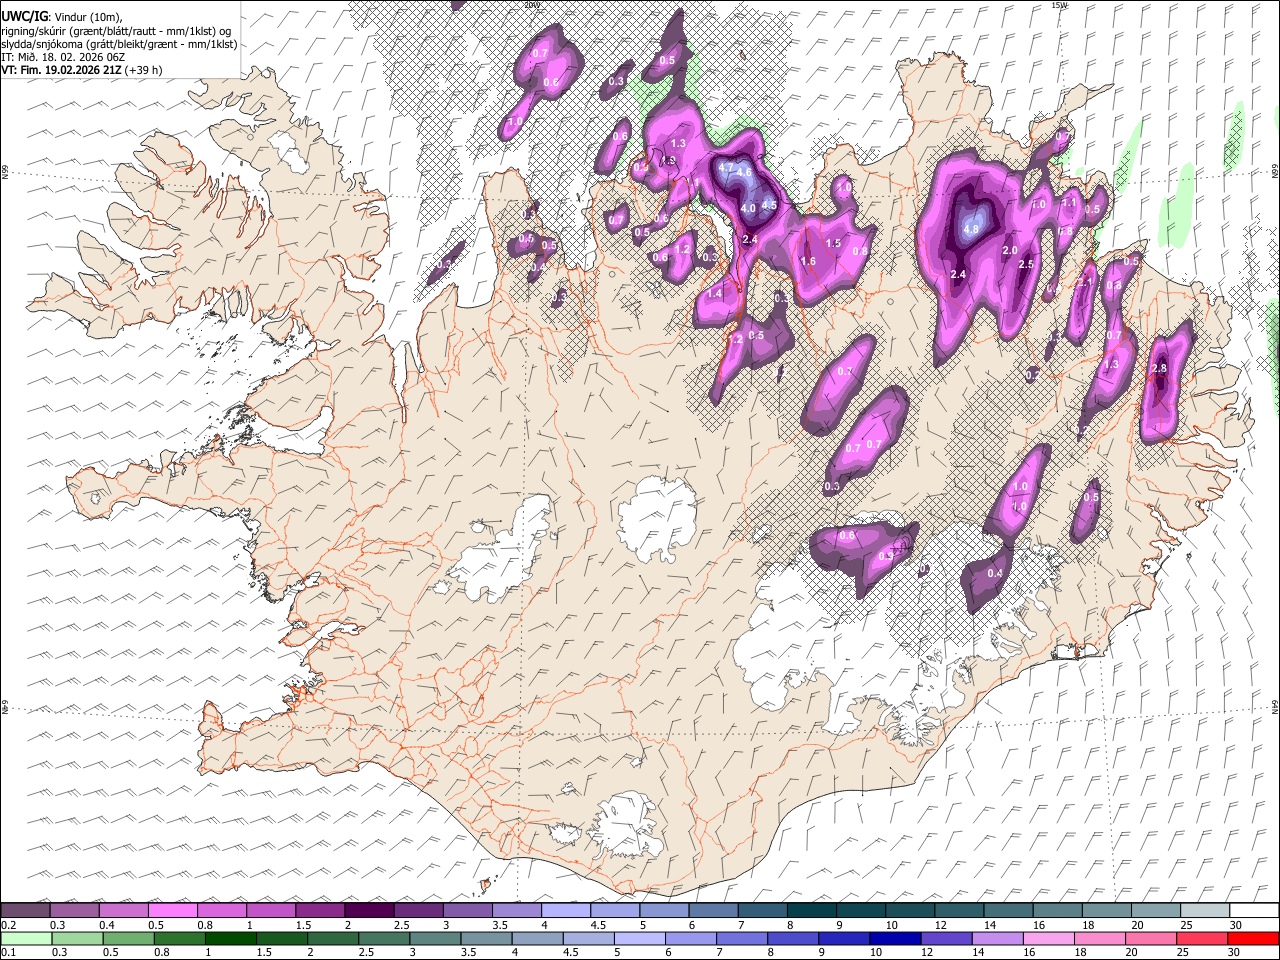Click the 'VT: Fim. 19.02.2026 21Z (+39 h)' line
Screen dimensions: 1280x960
pyautogui.click(x=82, y=70)
